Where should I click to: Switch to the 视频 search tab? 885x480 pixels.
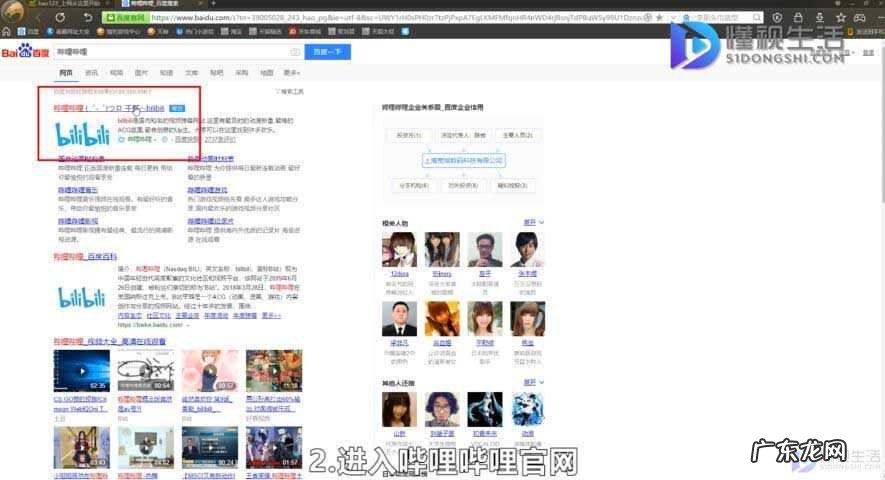tap(116, 73)
